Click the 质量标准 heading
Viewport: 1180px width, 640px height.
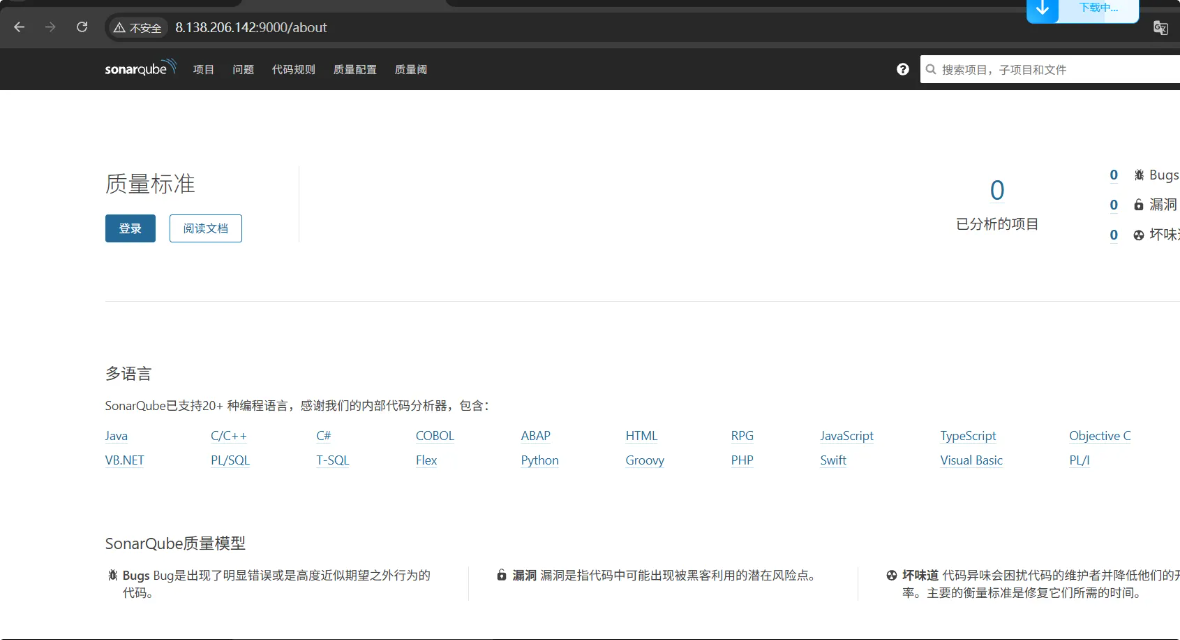tap(151, 184)
